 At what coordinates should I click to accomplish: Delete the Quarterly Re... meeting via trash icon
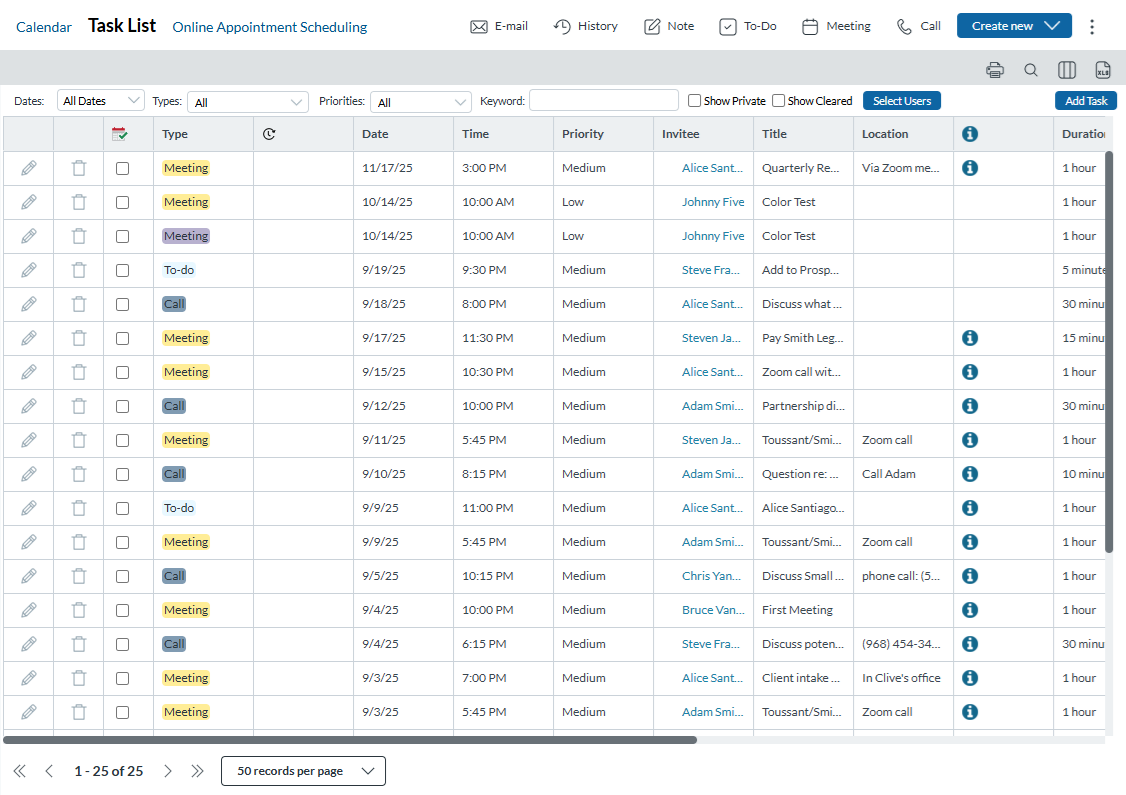(79, 168)
